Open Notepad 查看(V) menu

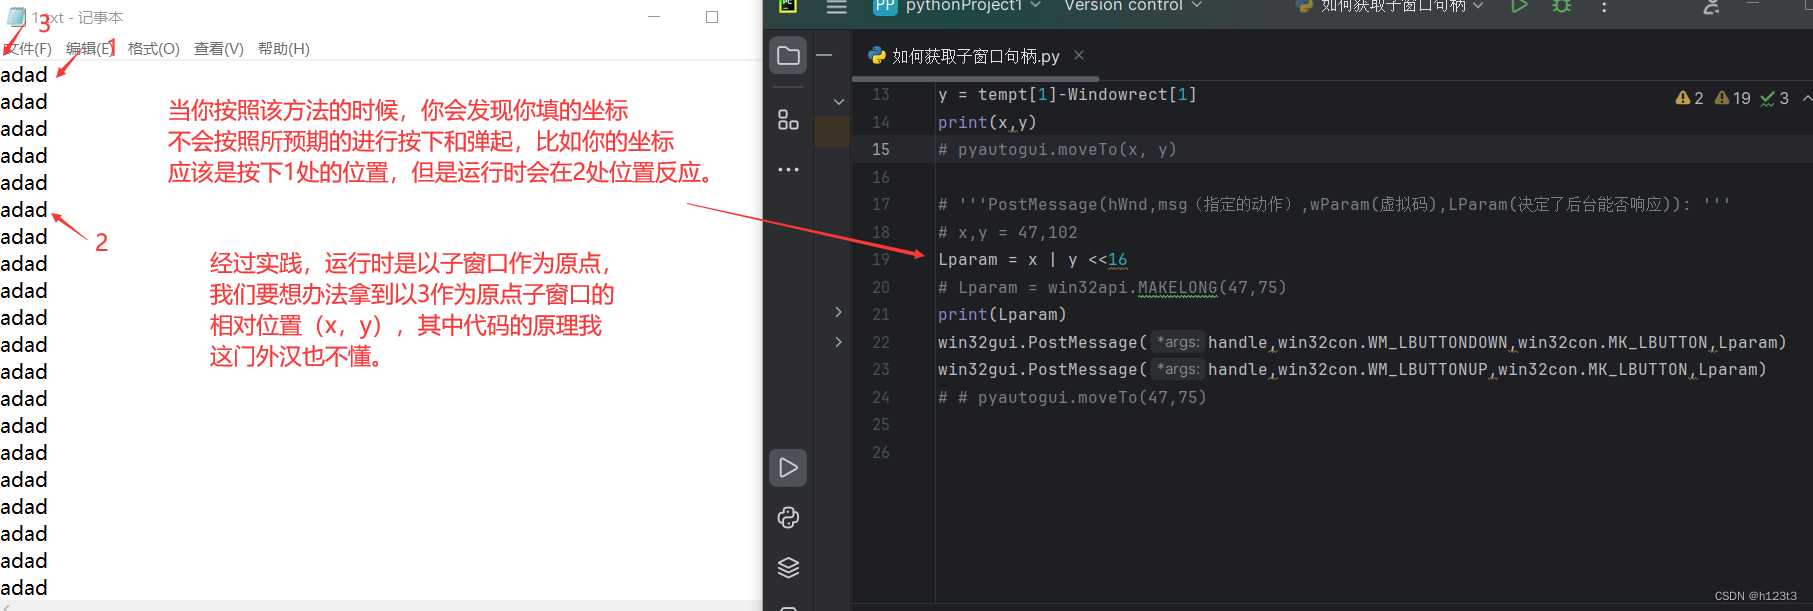point(218,48)
